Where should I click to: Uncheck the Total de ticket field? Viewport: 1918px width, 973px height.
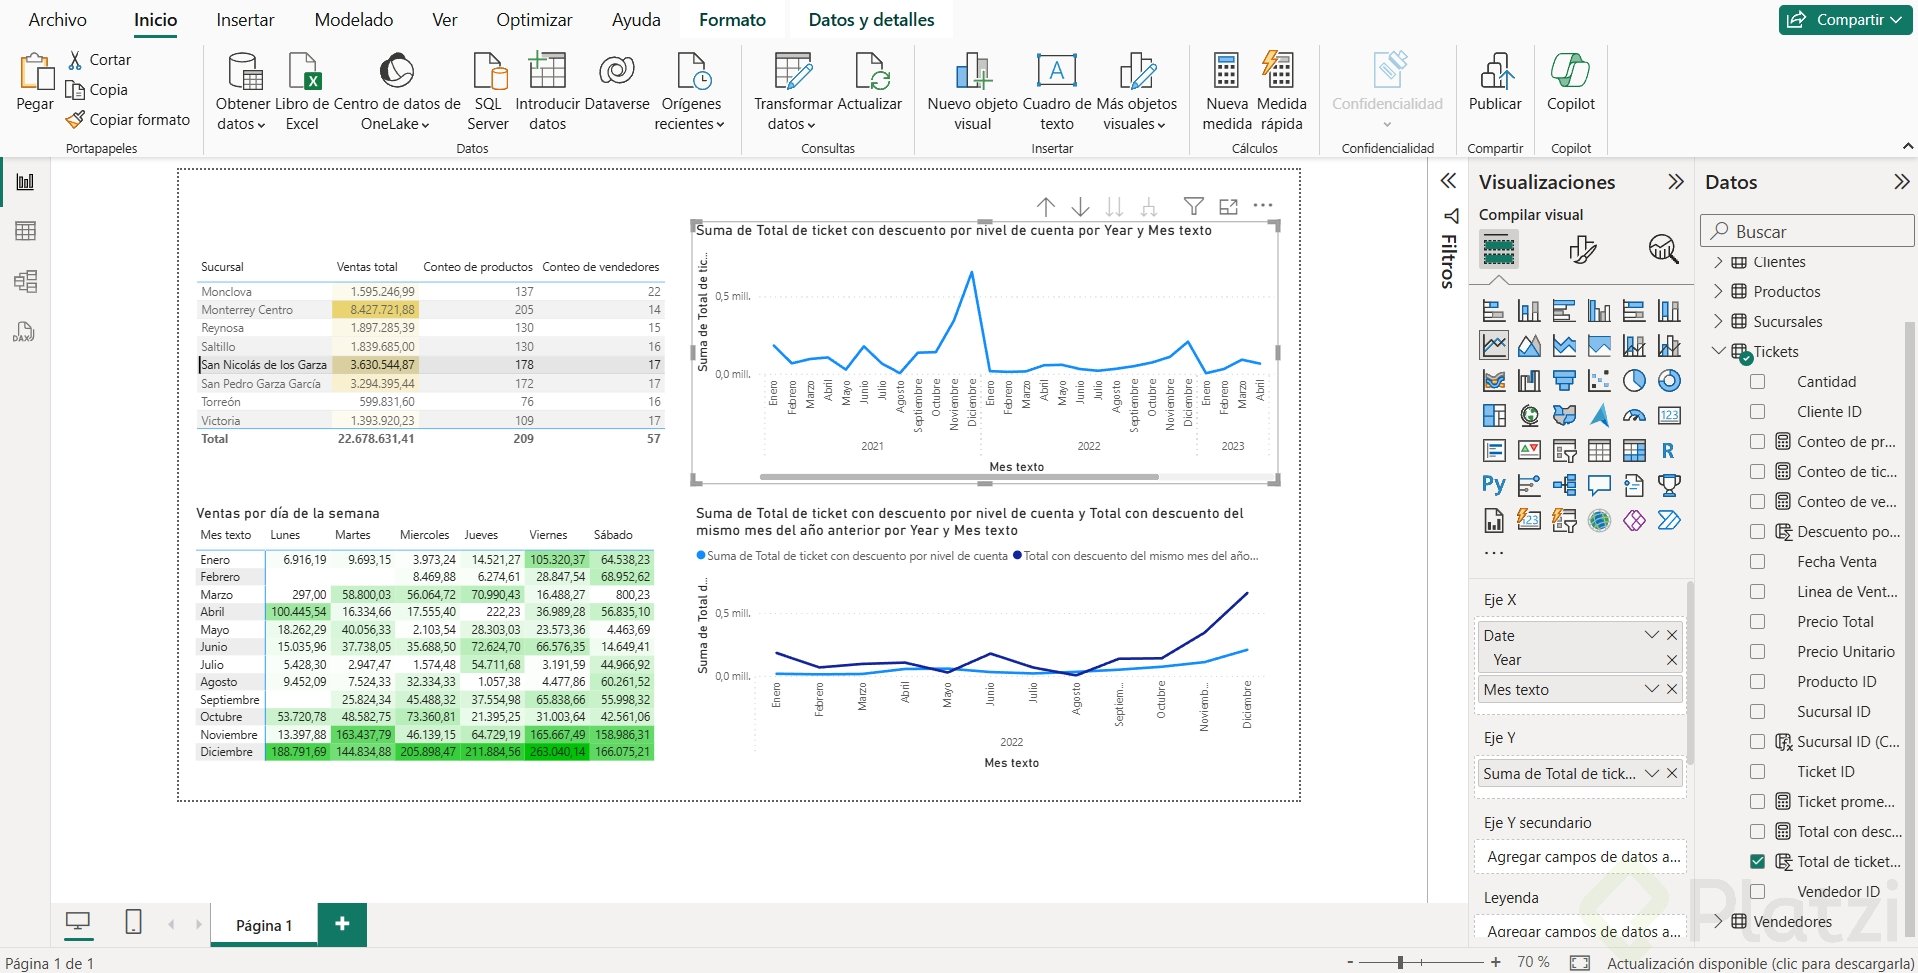[x=1757, y=862]
